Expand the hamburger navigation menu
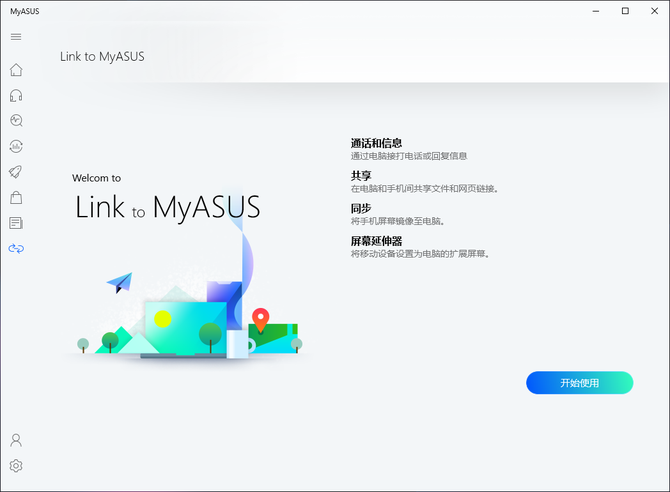This screenshot has height=492, width=670. [16, 37]
